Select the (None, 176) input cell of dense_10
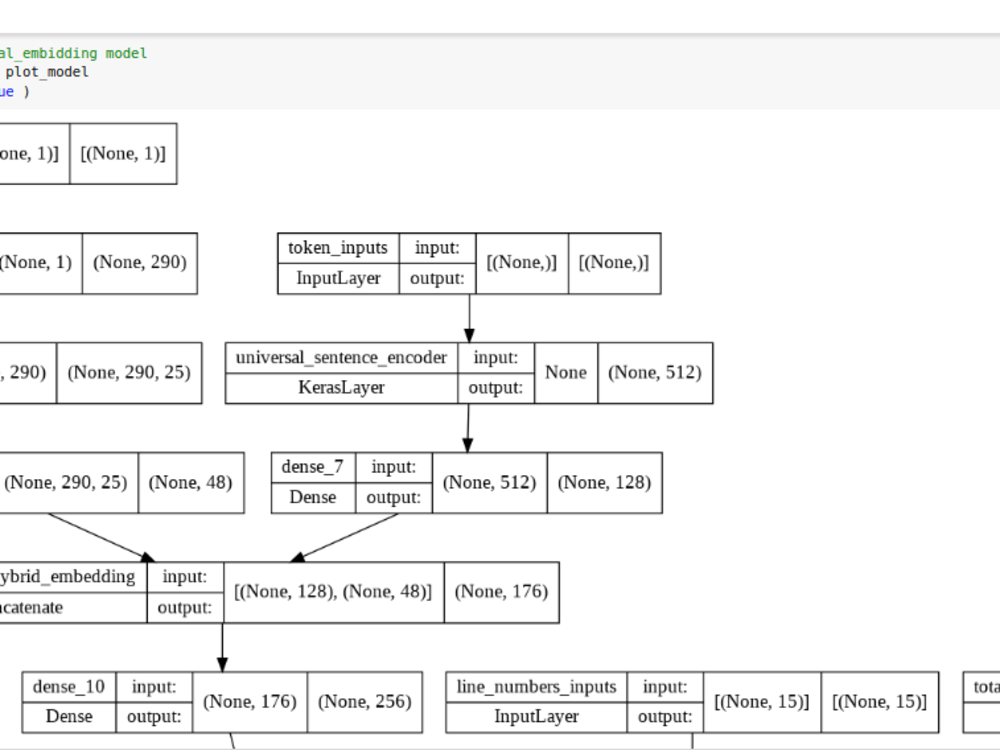Screen dimensions: 1000x750 coord(249,702)
